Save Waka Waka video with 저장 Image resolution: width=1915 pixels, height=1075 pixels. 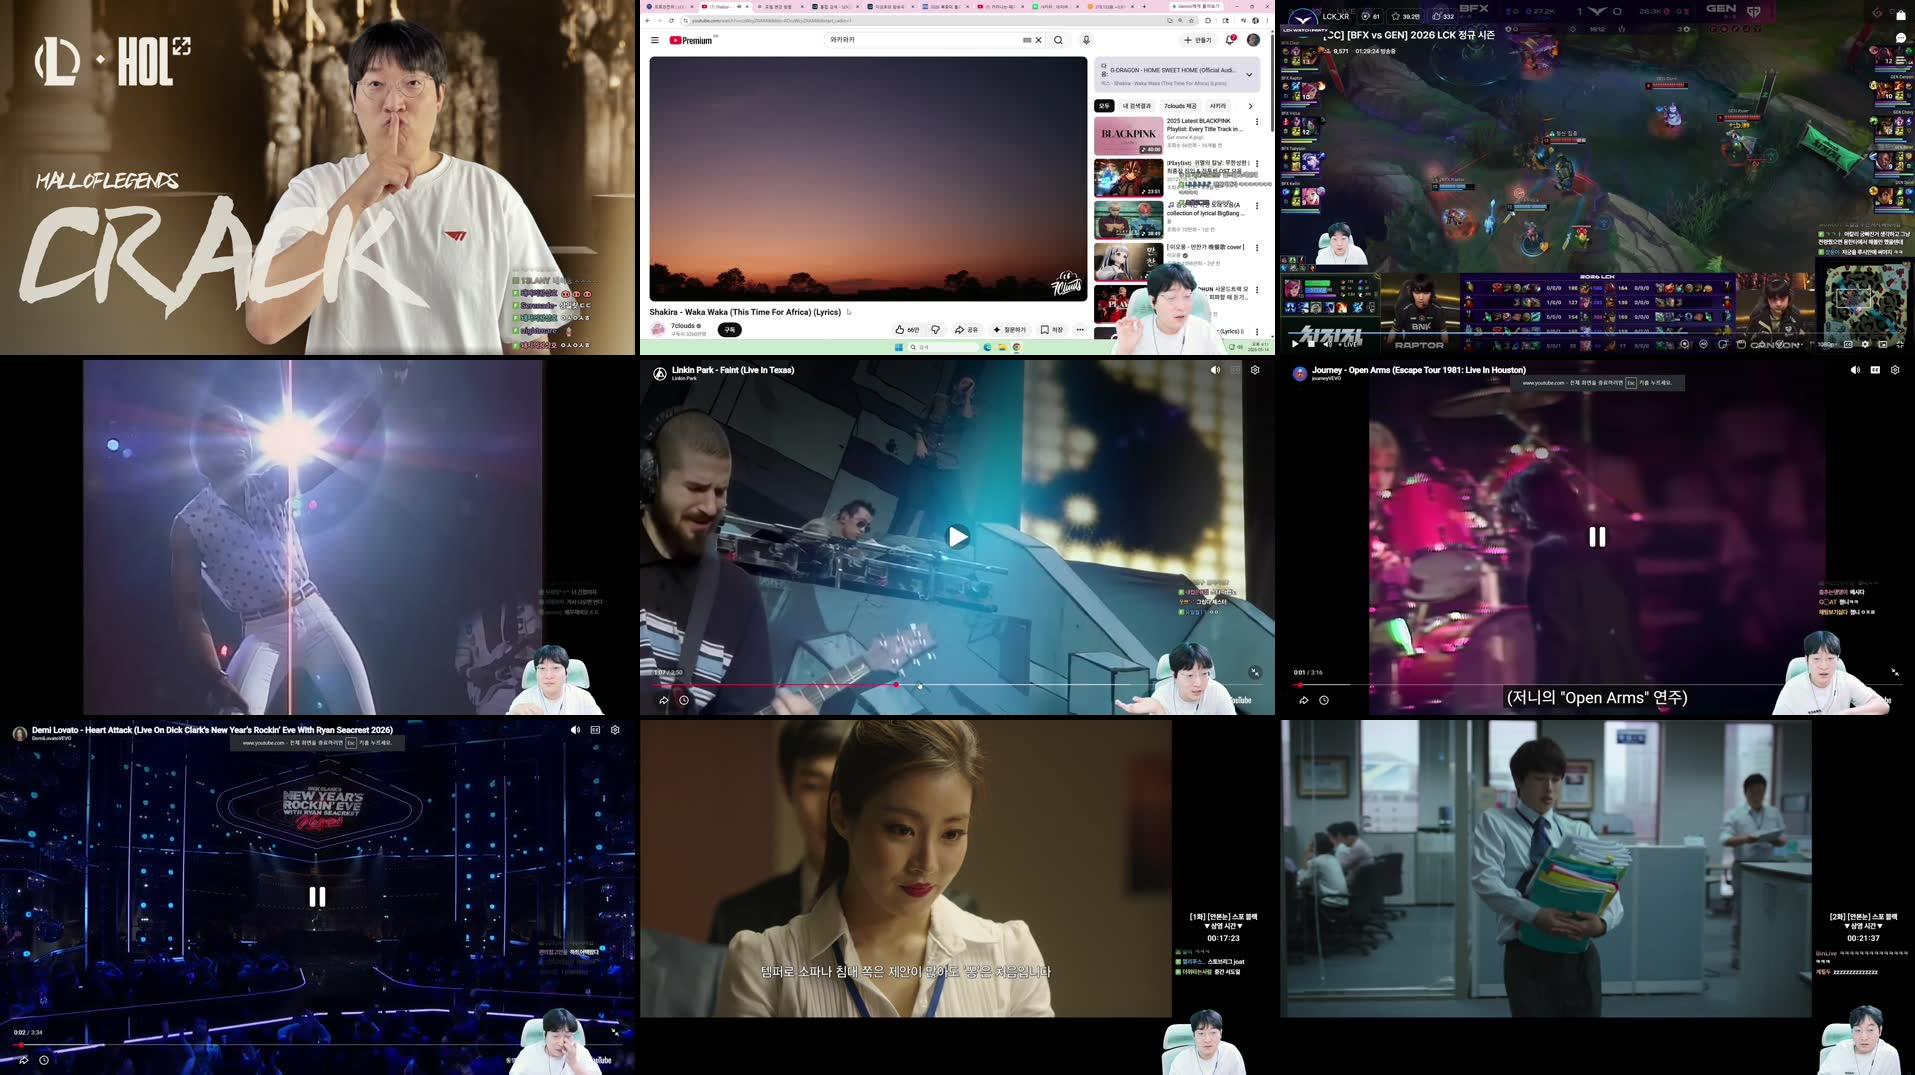1052,330
